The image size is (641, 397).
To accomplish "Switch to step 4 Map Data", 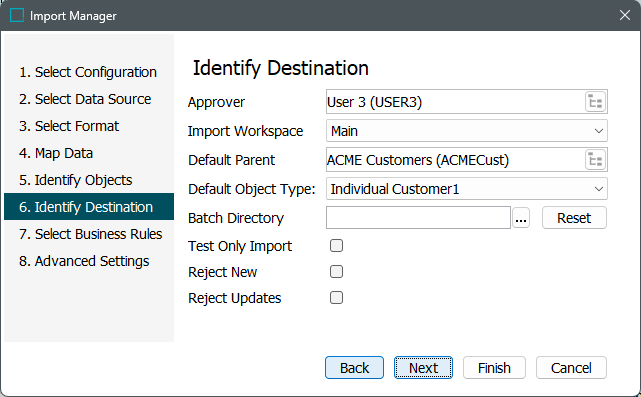I will (x=89, y=153).
